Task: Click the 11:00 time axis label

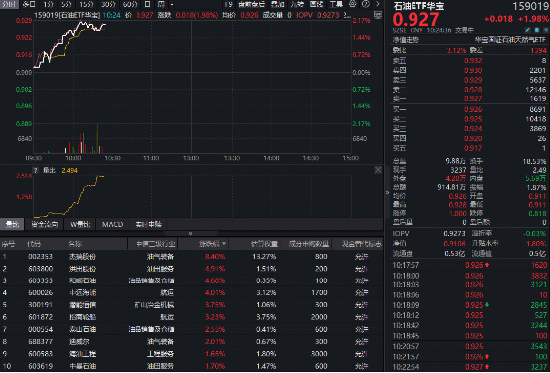Action: [151, 158]
